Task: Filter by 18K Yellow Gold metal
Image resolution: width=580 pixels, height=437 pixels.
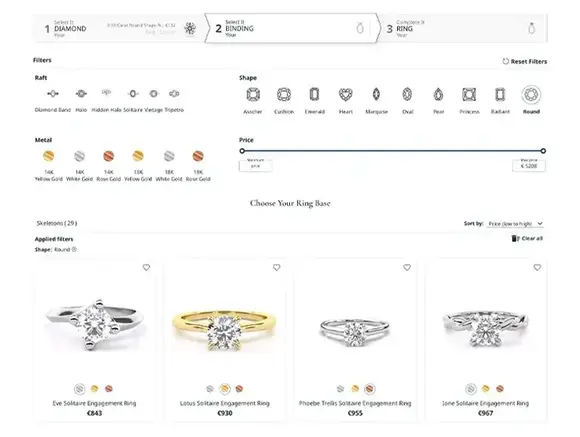Action: point(138,156)
